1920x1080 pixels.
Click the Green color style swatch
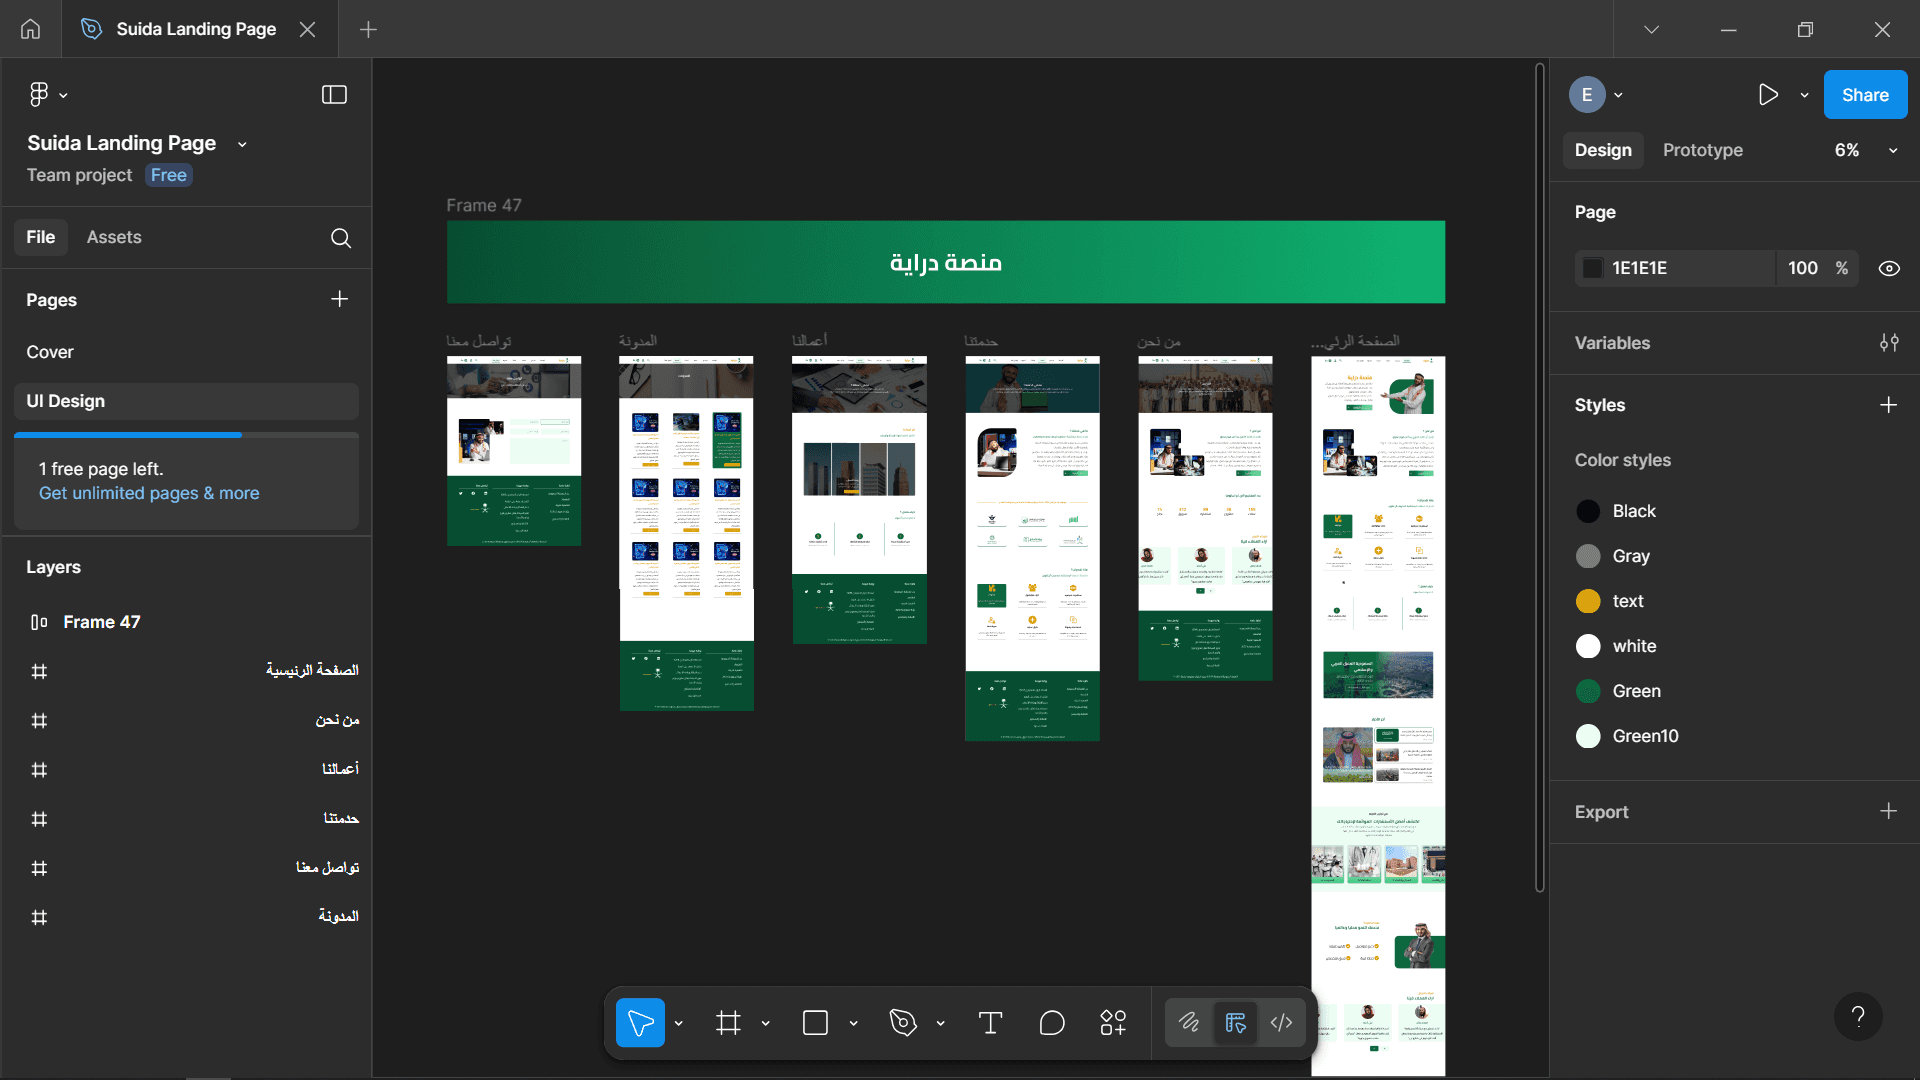tap(1588, 691)
